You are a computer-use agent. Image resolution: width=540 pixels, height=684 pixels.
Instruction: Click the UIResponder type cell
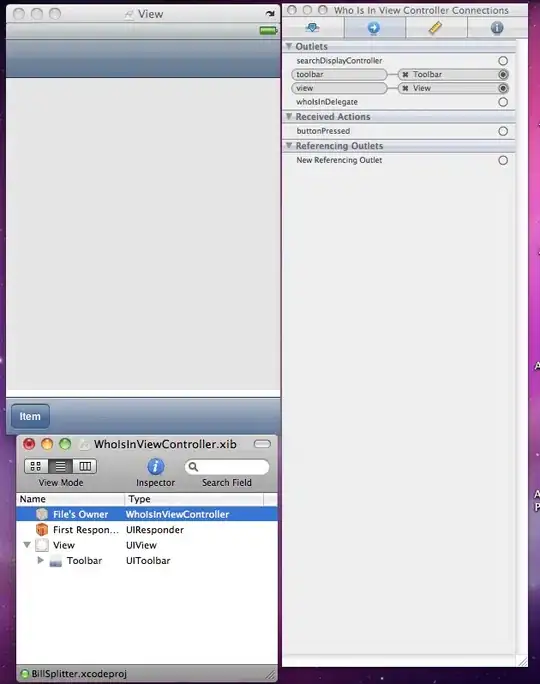[155, 530]
